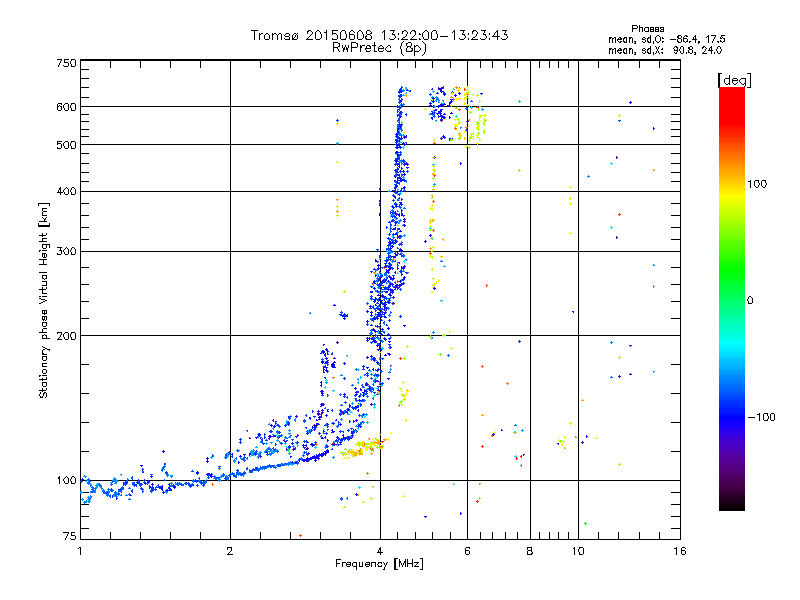The width and height of the screenshot is (800, 600).
Task: Click the colorbar '100' tick label
Action: (757, 184)
